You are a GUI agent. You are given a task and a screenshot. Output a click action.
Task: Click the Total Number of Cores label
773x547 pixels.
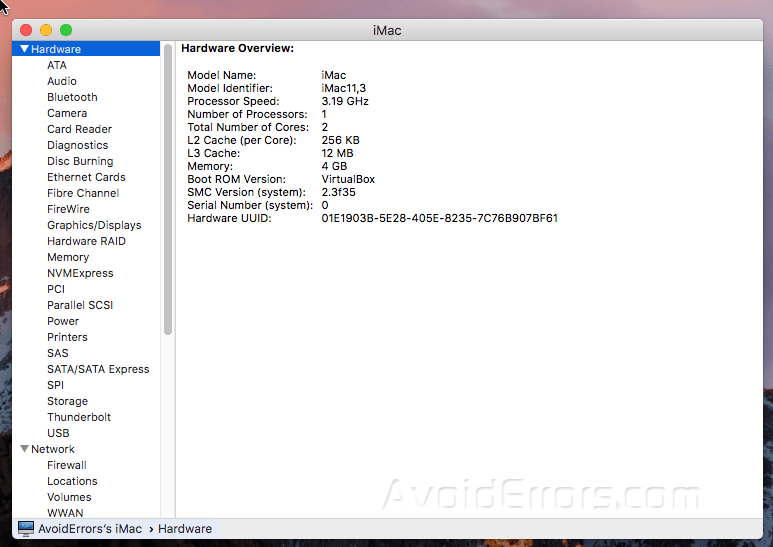(248, 127)
